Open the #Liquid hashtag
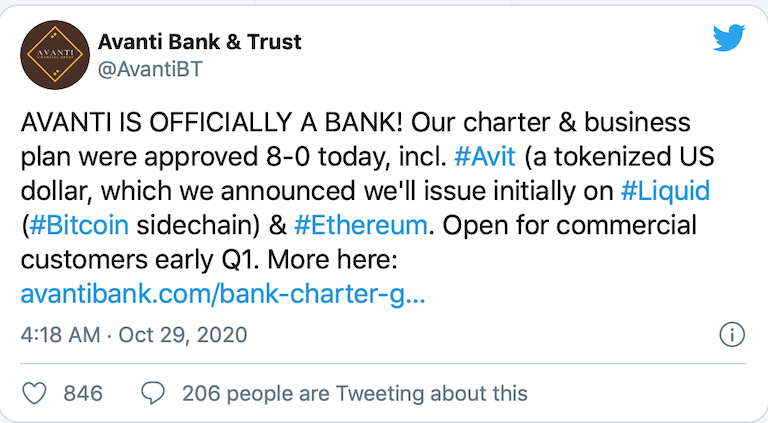 (665, 191)
